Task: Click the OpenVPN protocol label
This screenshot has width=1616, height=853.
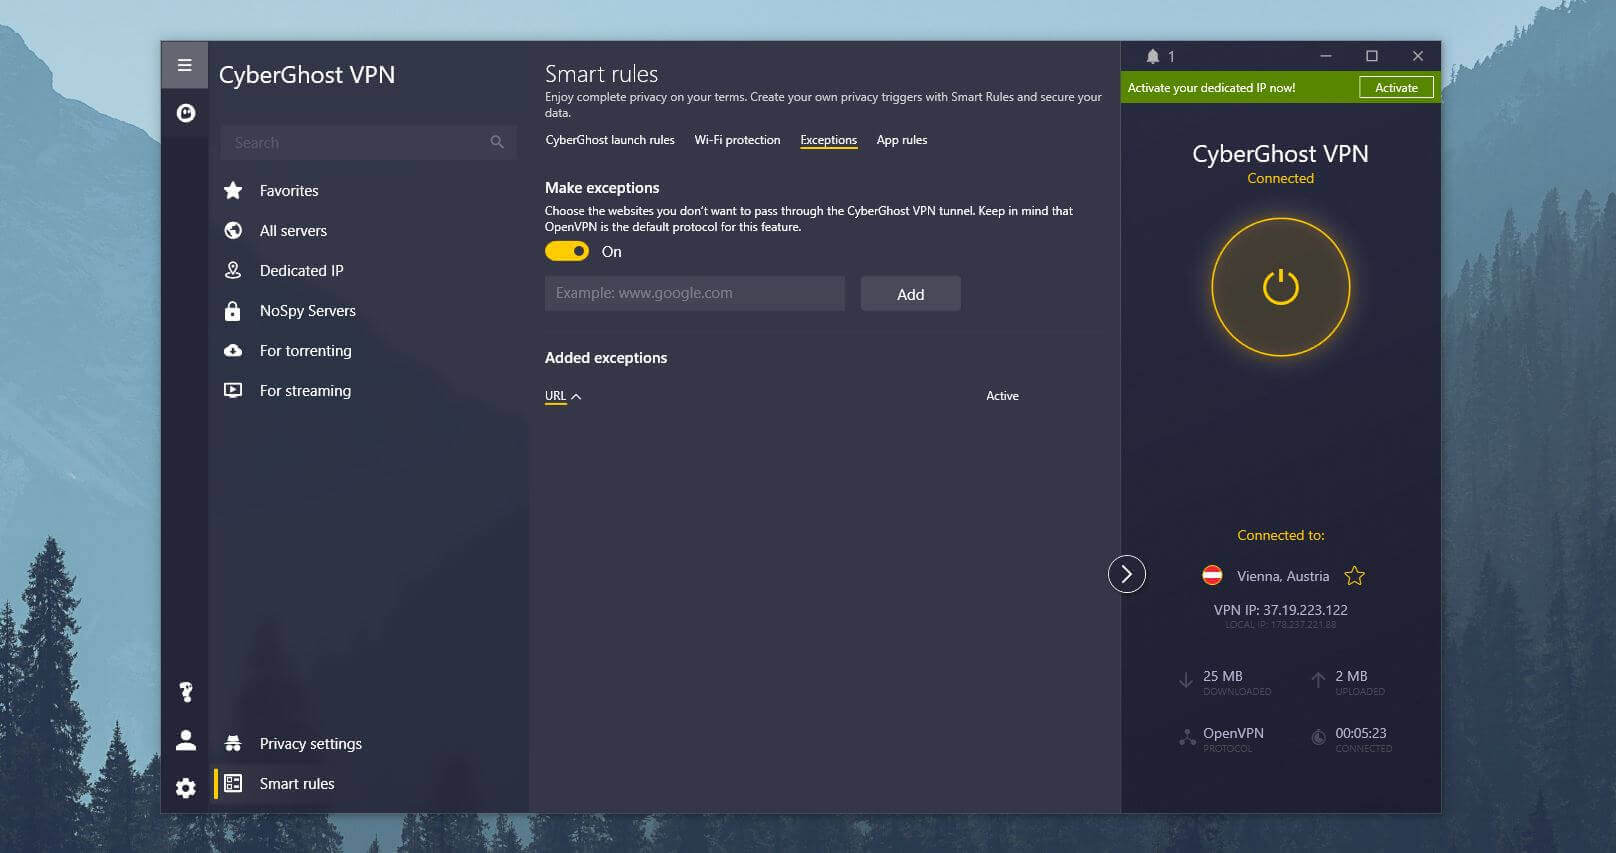Action: [x=1233, y=733]
